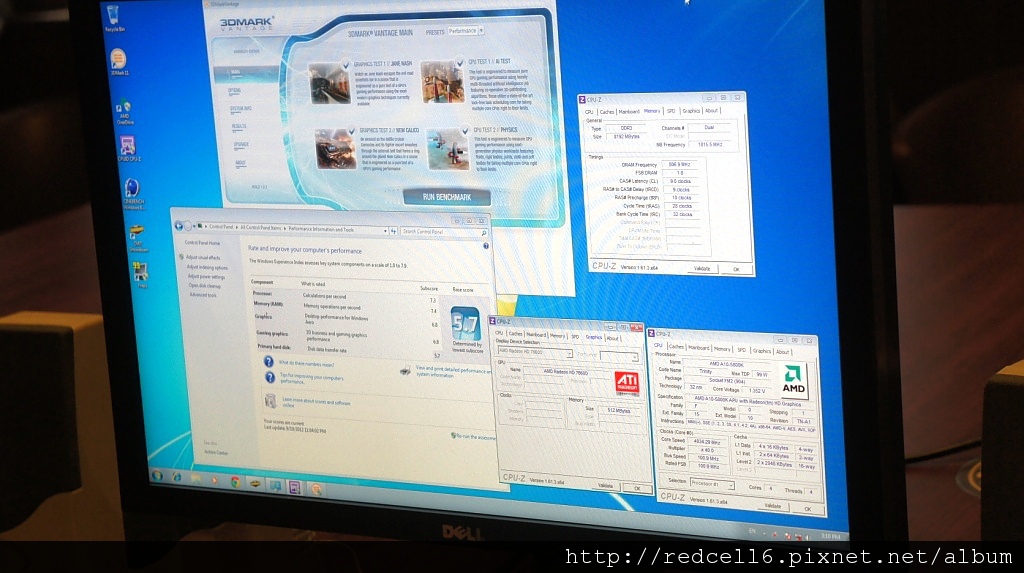Open the Perf Level dropdown in CPU-Z Graphics
Screen dimensions: 1024x573
(618, 356)
